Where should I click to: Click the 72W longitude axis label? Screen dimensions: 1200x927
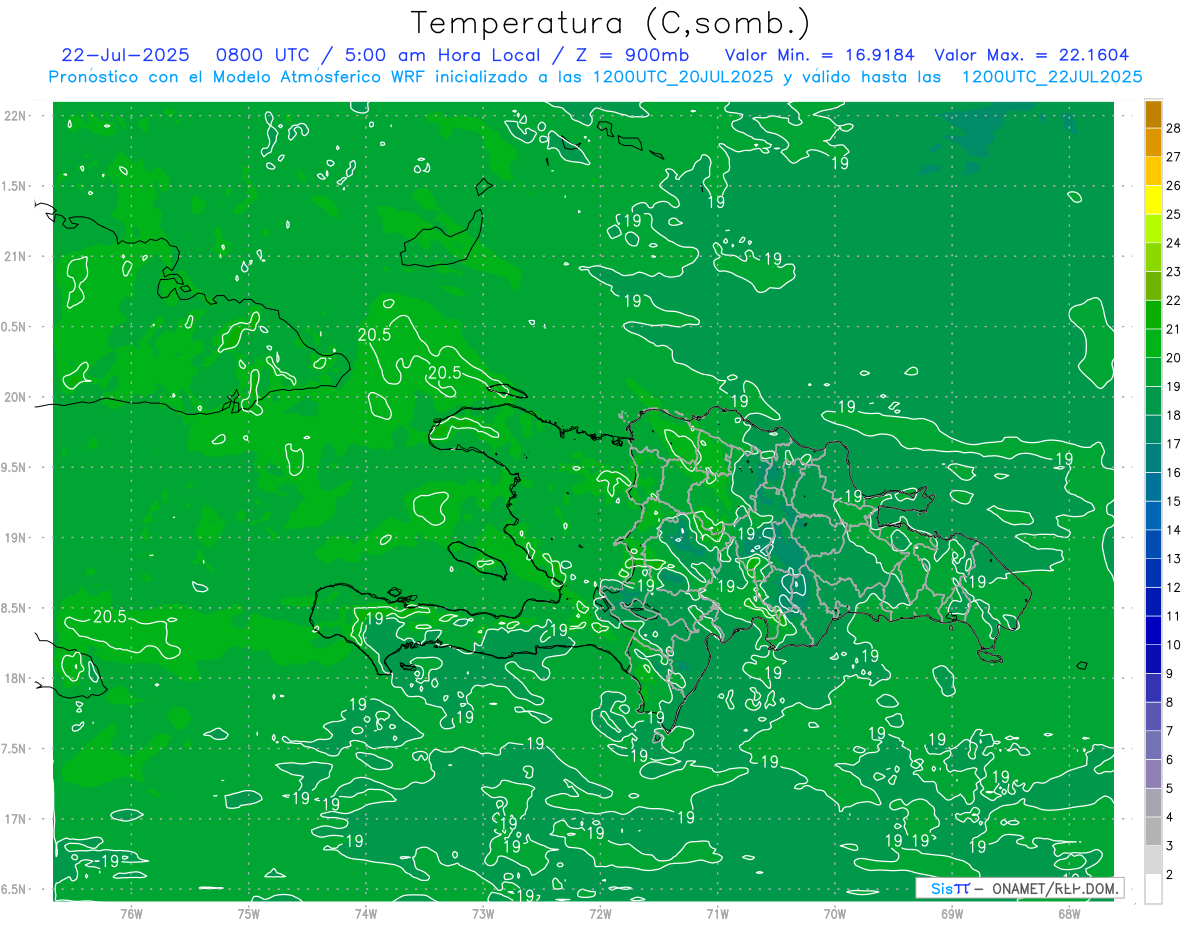point(600,913)
